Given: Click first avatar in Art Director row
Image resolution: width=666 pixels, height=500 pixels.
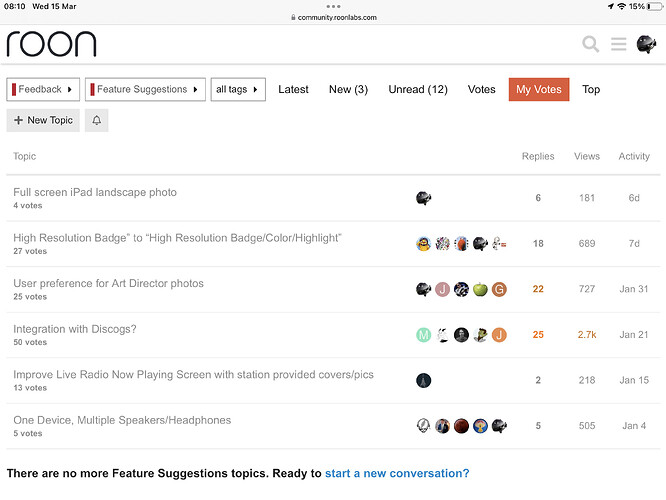Looking at the screenshot, I should 423,289.
